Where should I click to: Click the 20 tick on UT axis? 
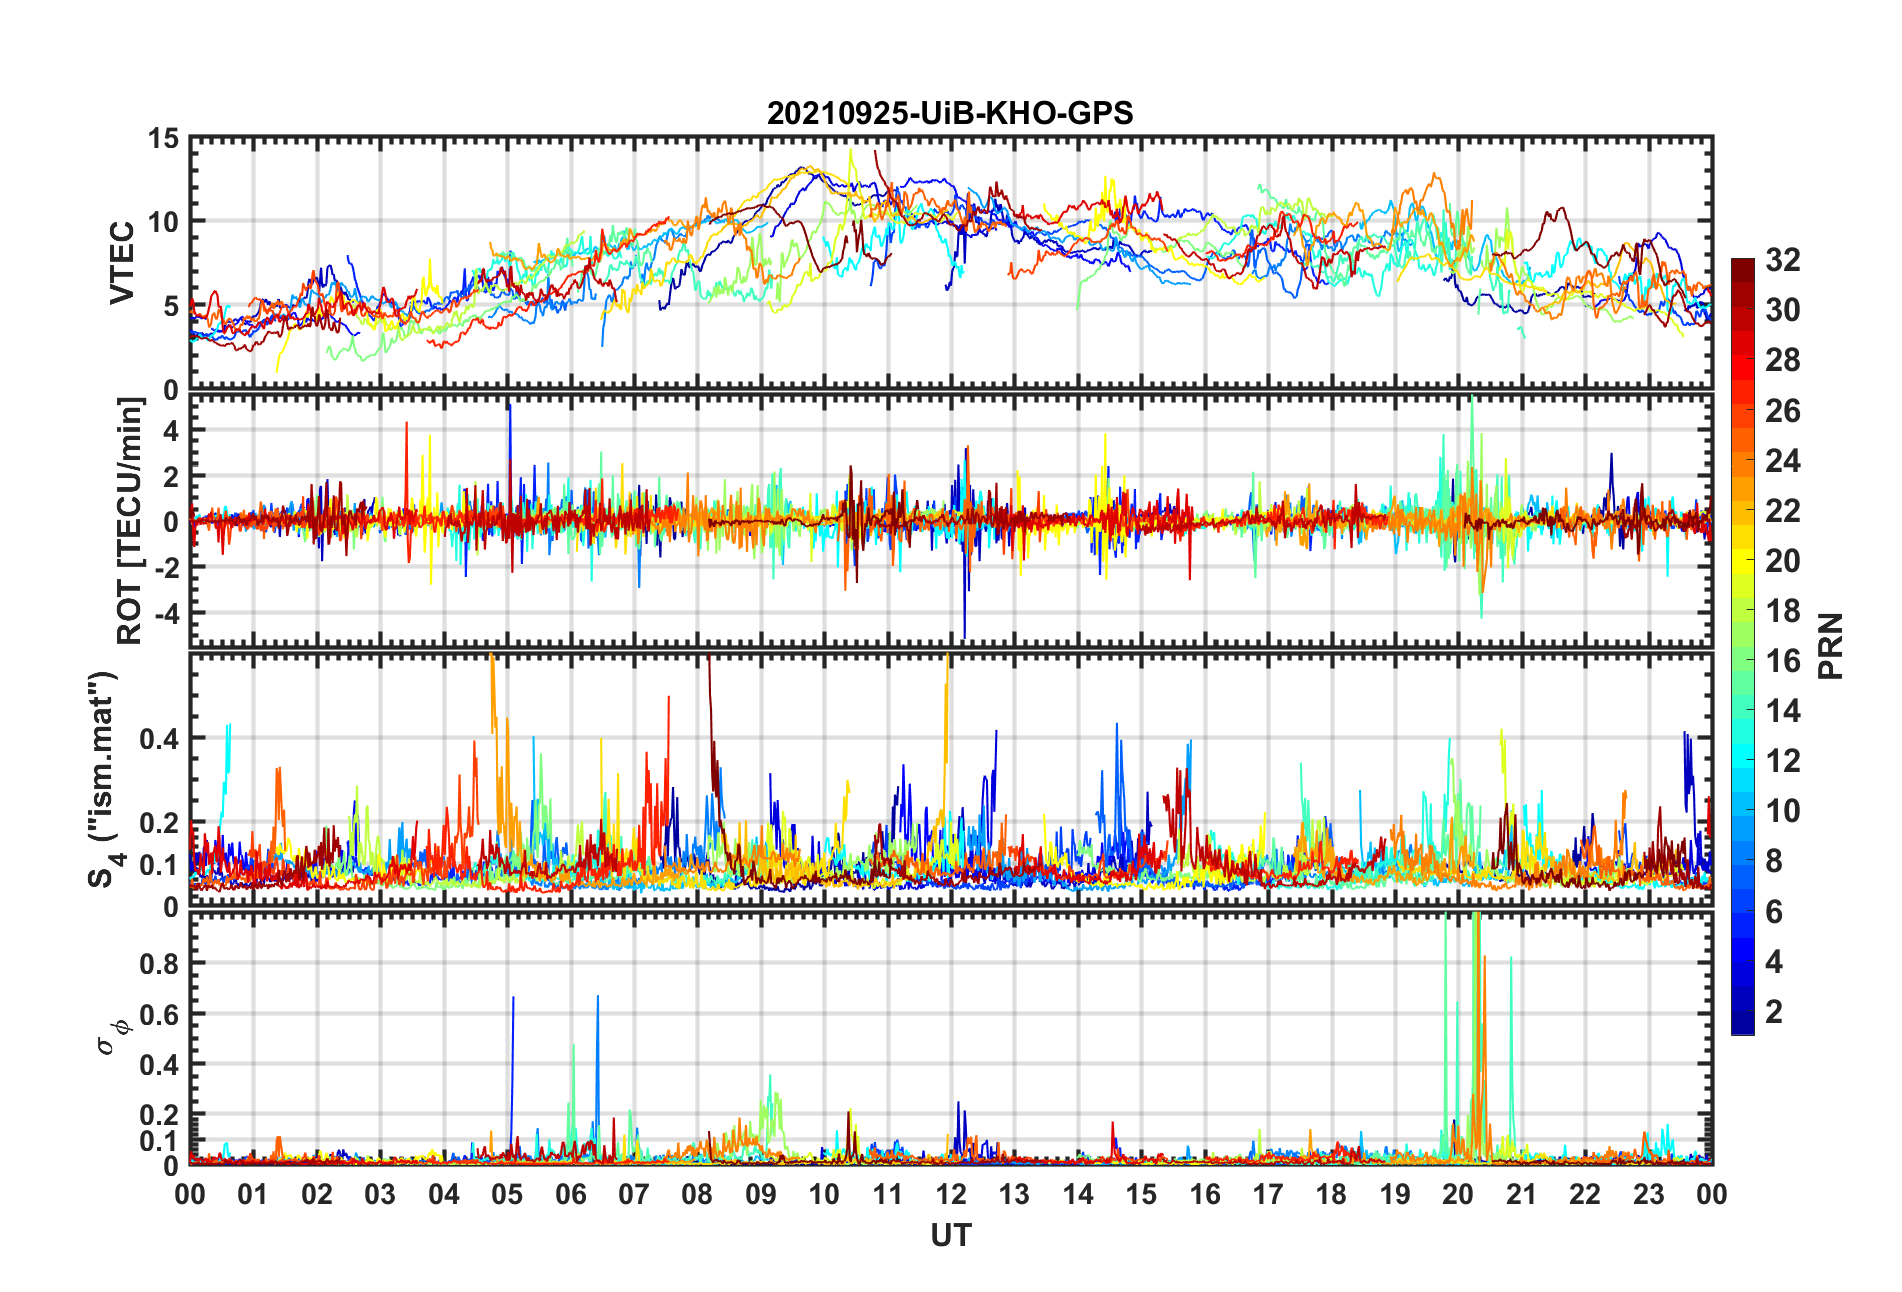click(x=1457, y=1195)
